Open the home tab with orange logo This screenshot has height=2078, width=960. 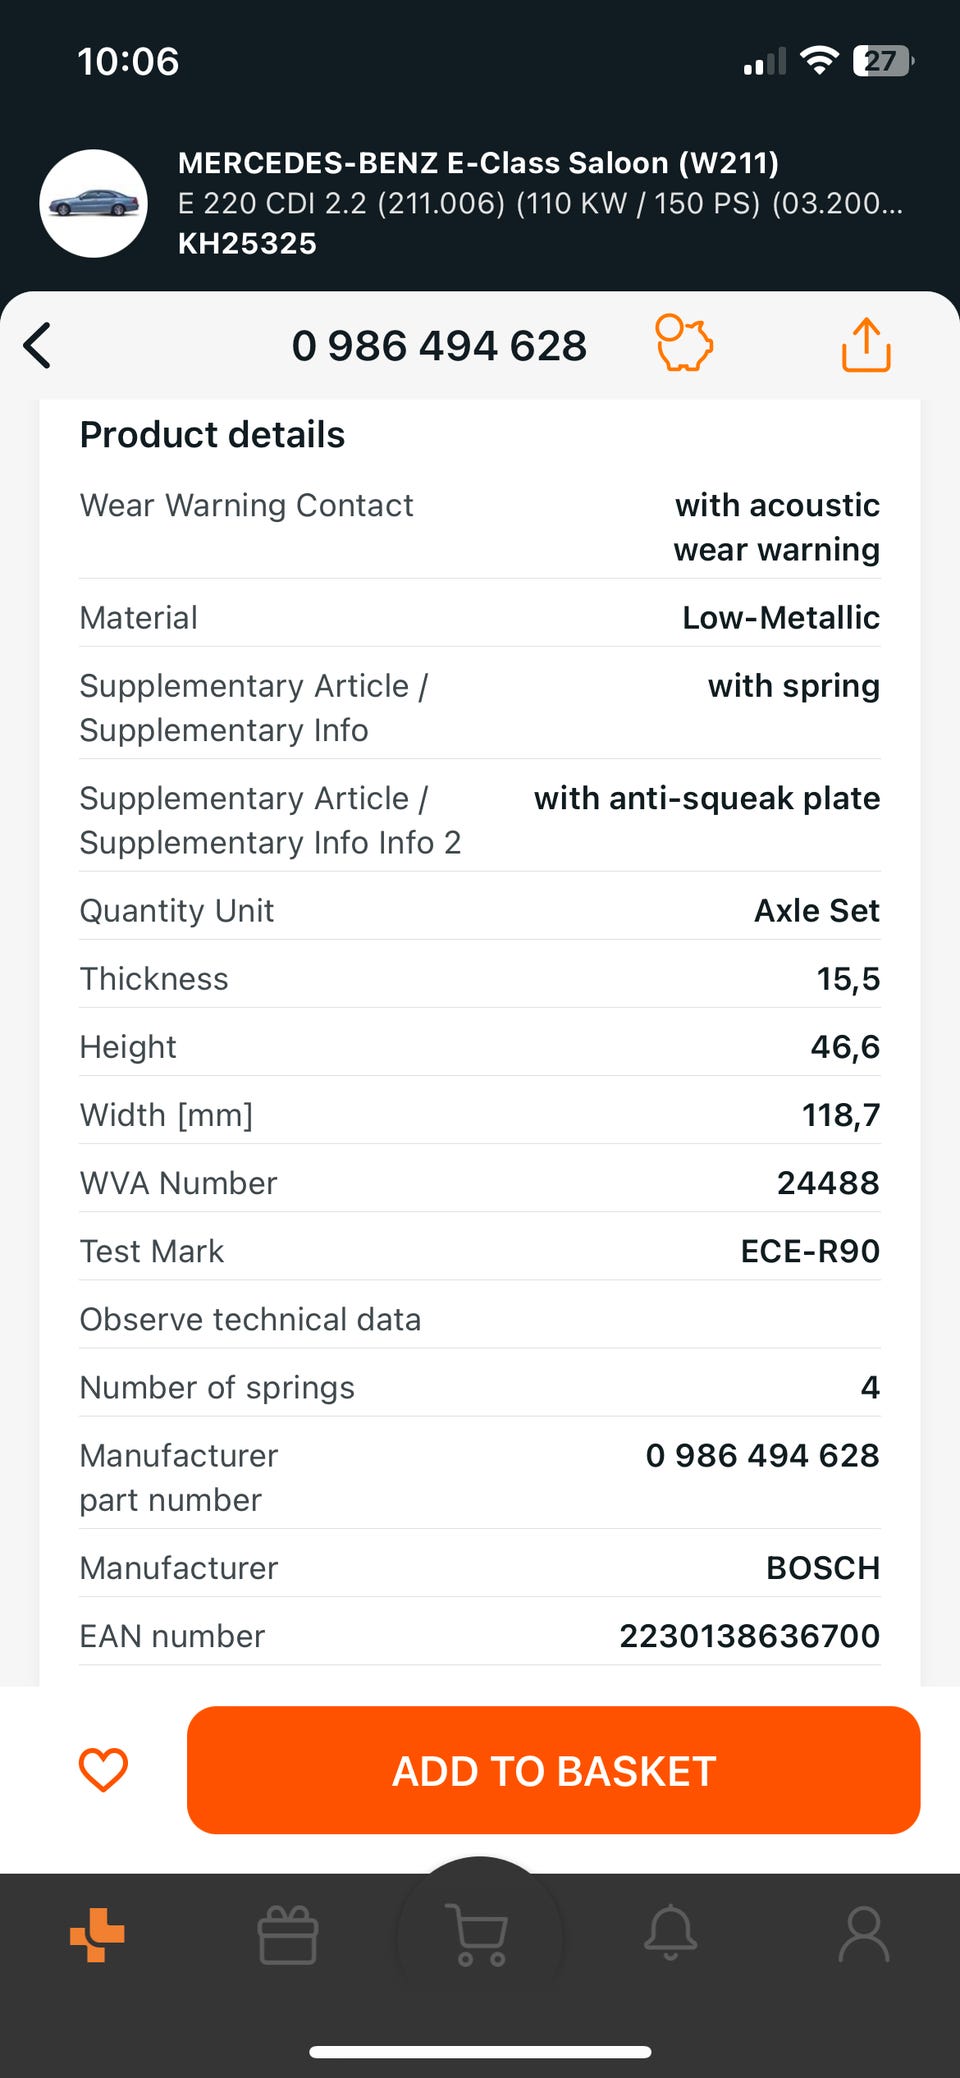coord(97,1934)
